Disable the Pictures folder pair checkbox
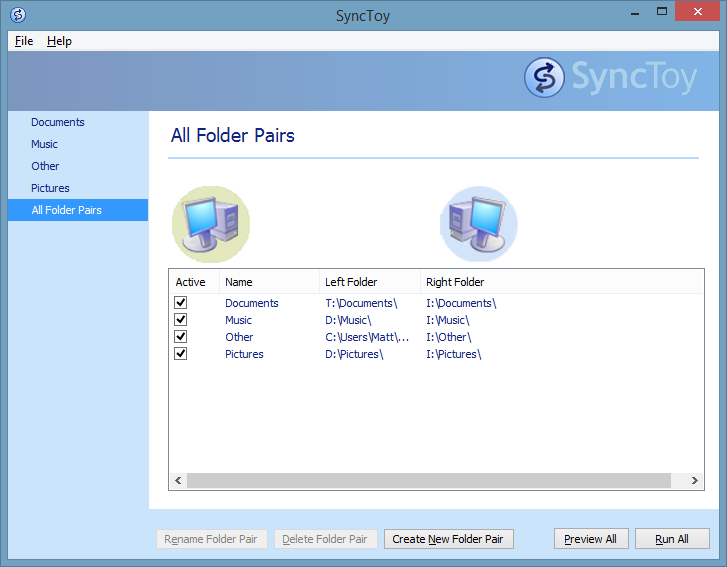This screenshot has height=567, width=727. 180,354
